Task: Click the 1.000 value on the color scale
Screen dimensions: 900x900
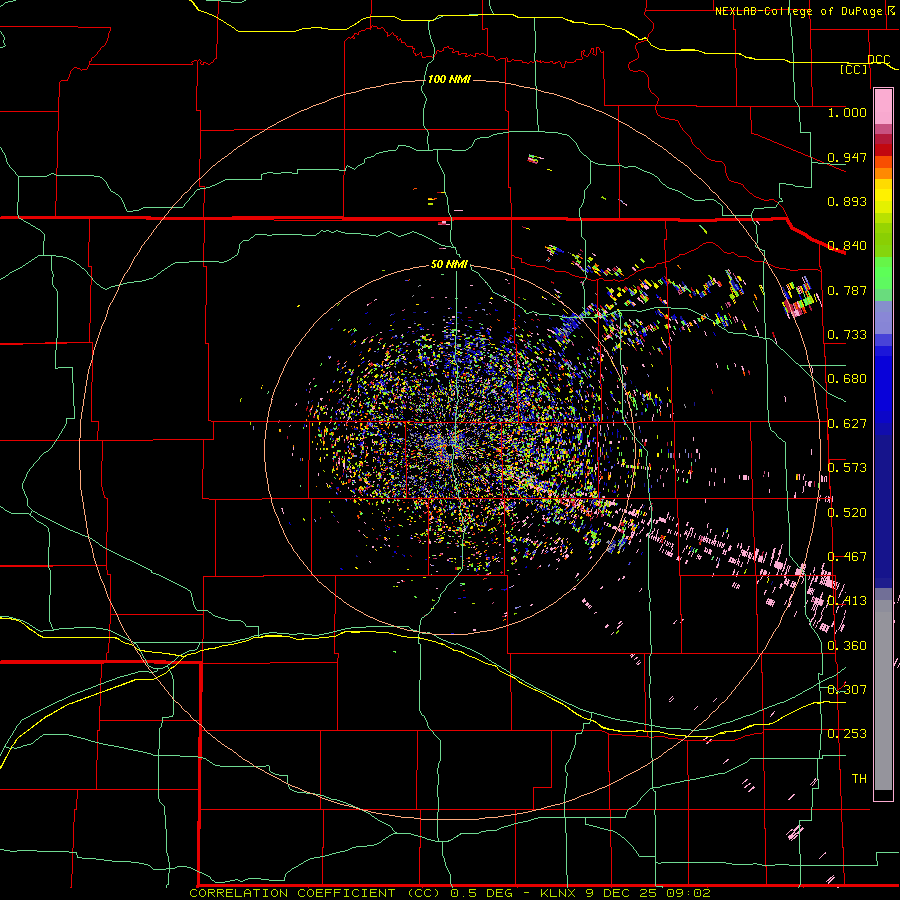Action: [x=847, y=112]
